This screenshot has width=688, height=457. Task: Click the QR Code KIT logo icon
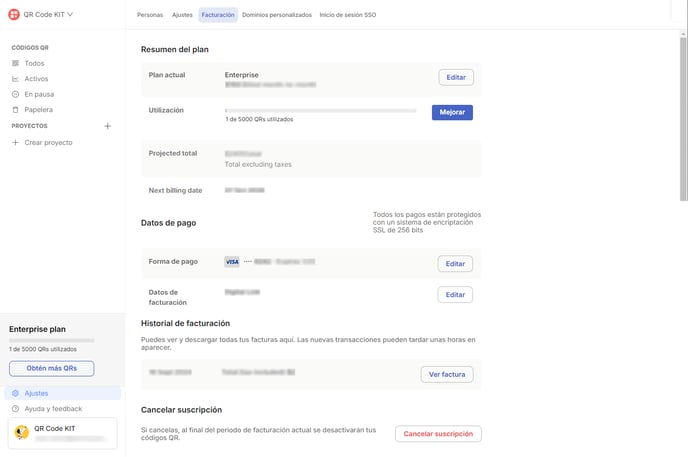pyautogui.click(x=14, y=15)
